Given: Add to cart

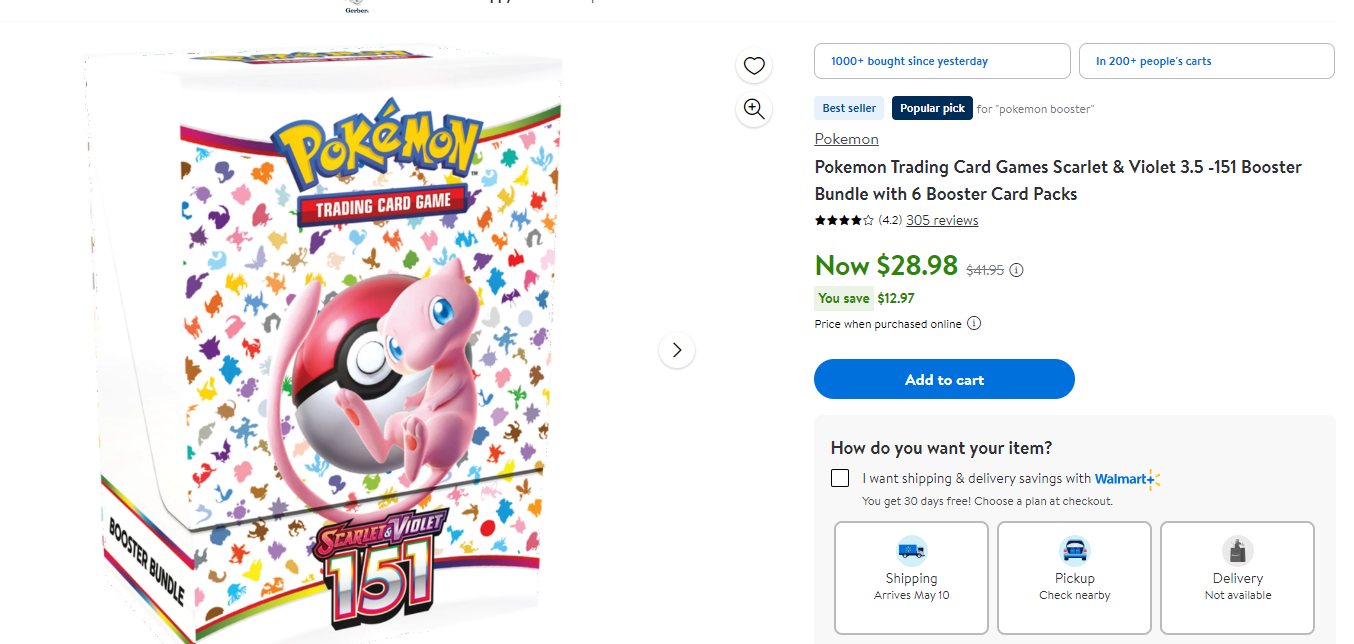Looking at the screenshot, I should tap(944, 380).
